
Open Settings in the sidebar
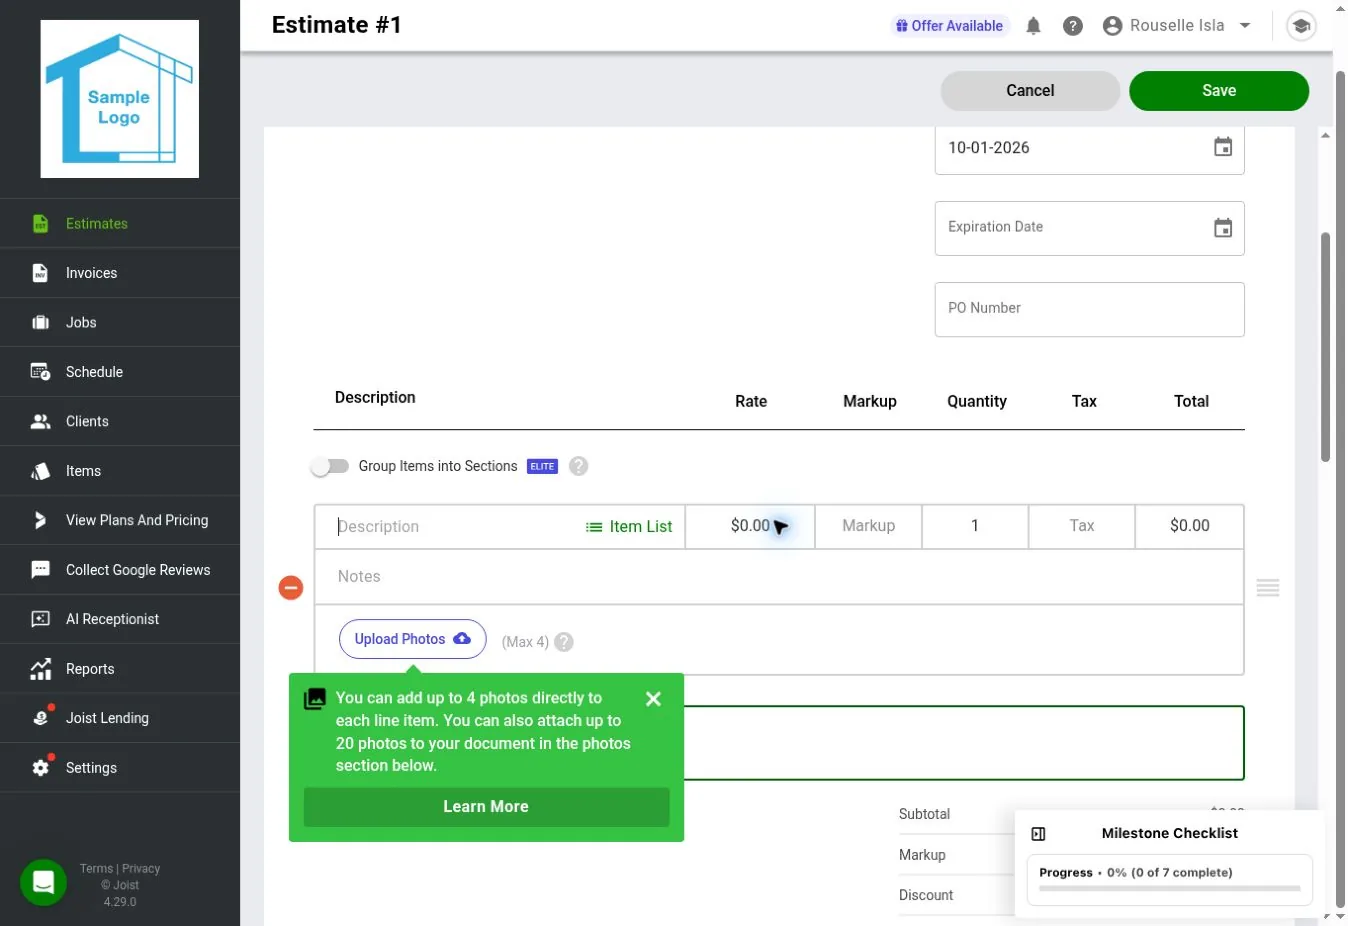click(120, 768)
